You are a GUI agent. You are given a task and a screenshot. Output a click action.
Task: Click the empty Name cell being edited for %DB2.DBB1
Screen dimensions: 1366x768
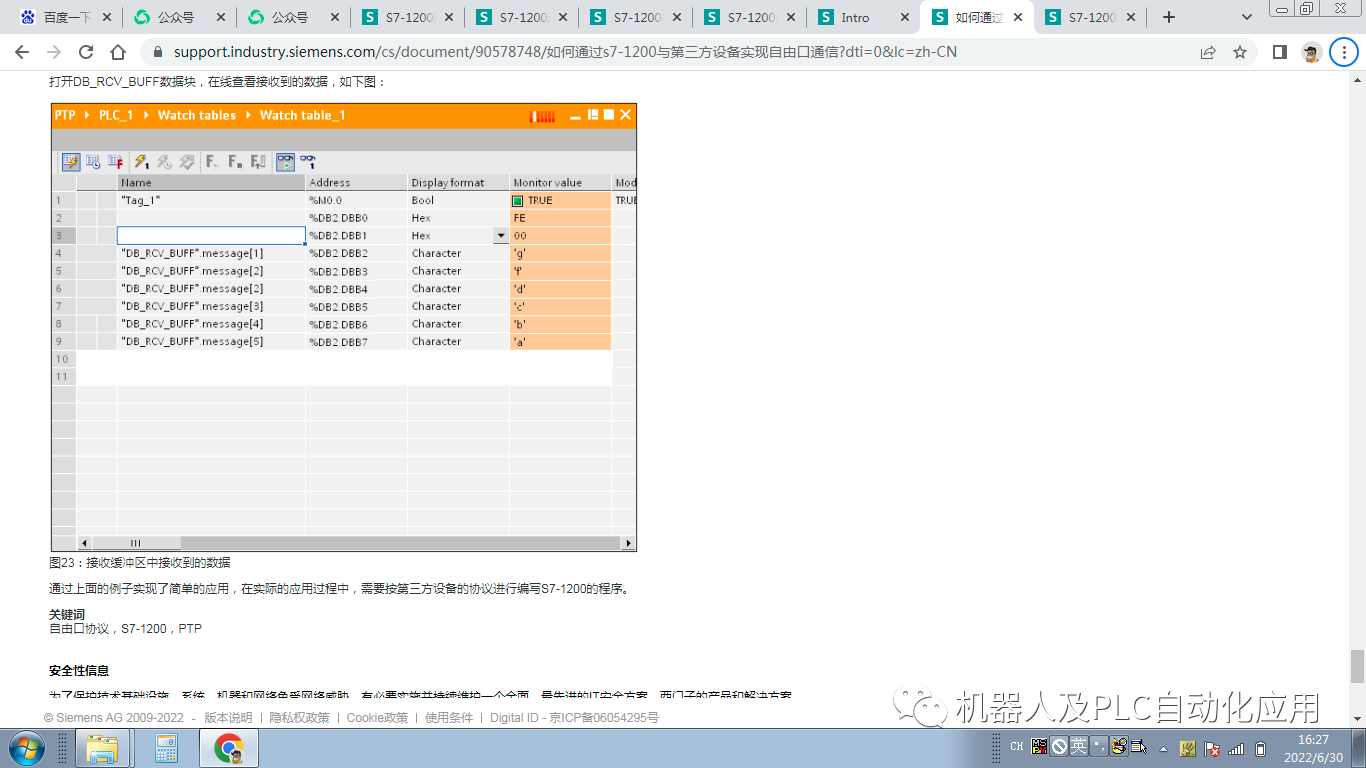[211, 236]
